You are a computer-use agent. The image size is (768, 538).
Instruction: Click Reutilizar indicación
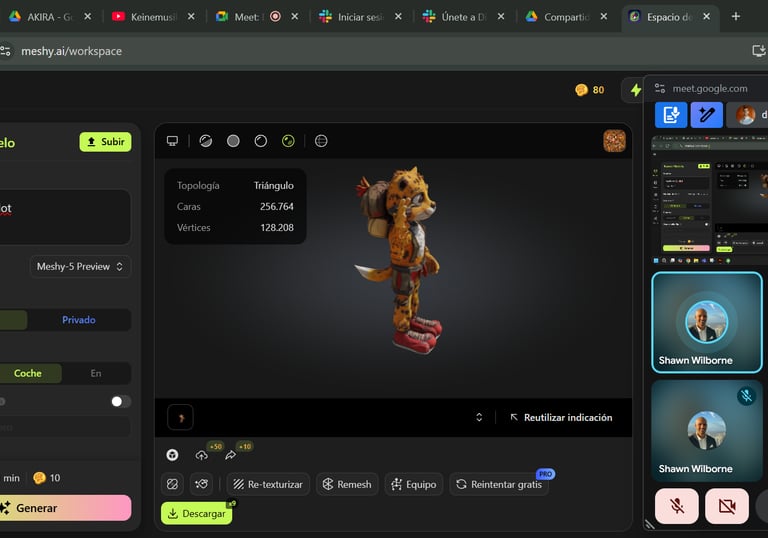[562, 417]
